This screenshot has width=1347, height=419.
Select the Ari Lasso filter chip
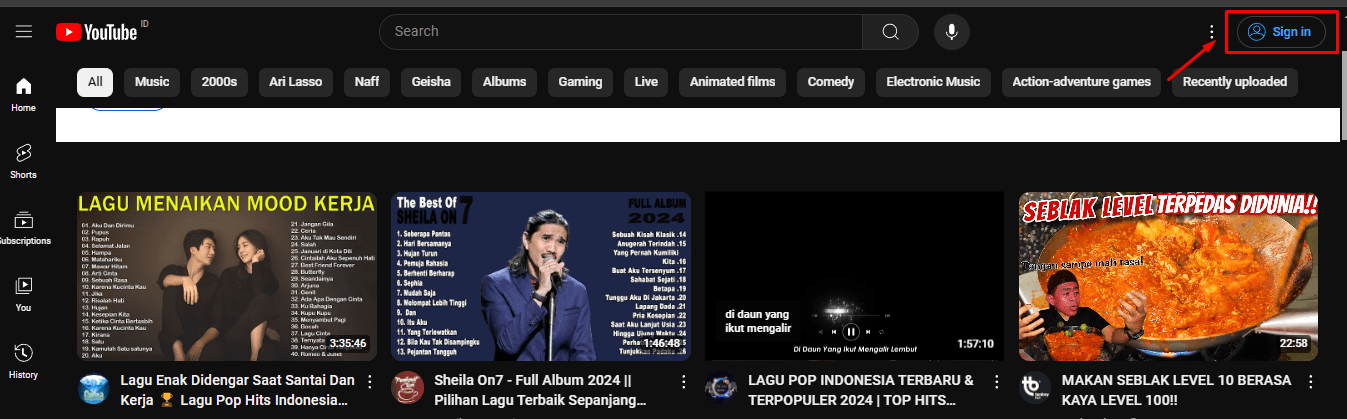click(x=295, y=82)
